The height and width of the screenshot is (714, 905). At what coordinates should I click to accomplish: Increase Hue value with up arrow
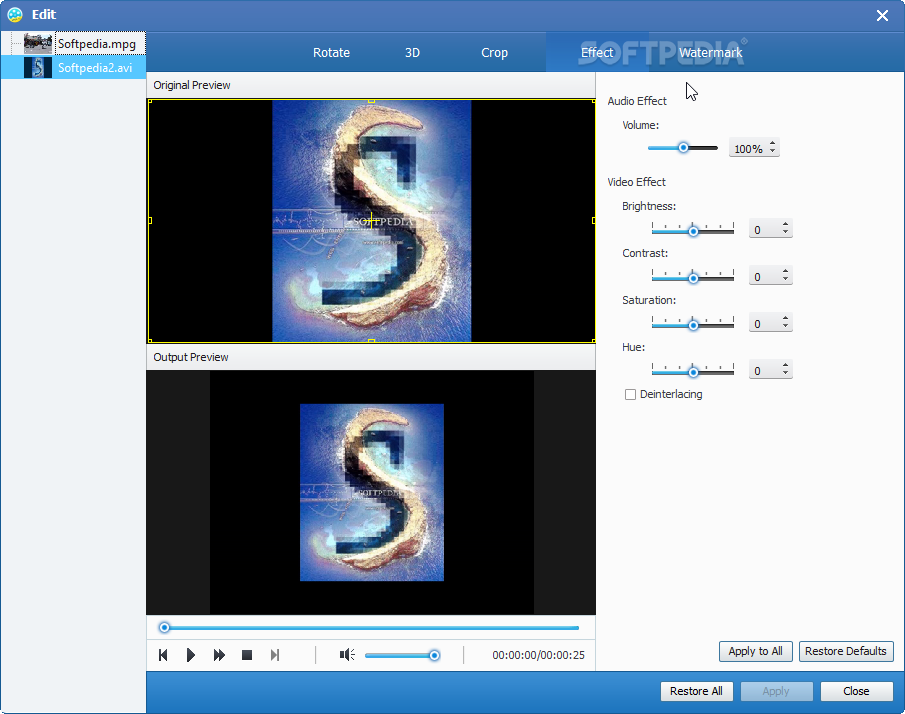[x=786, y=365]
